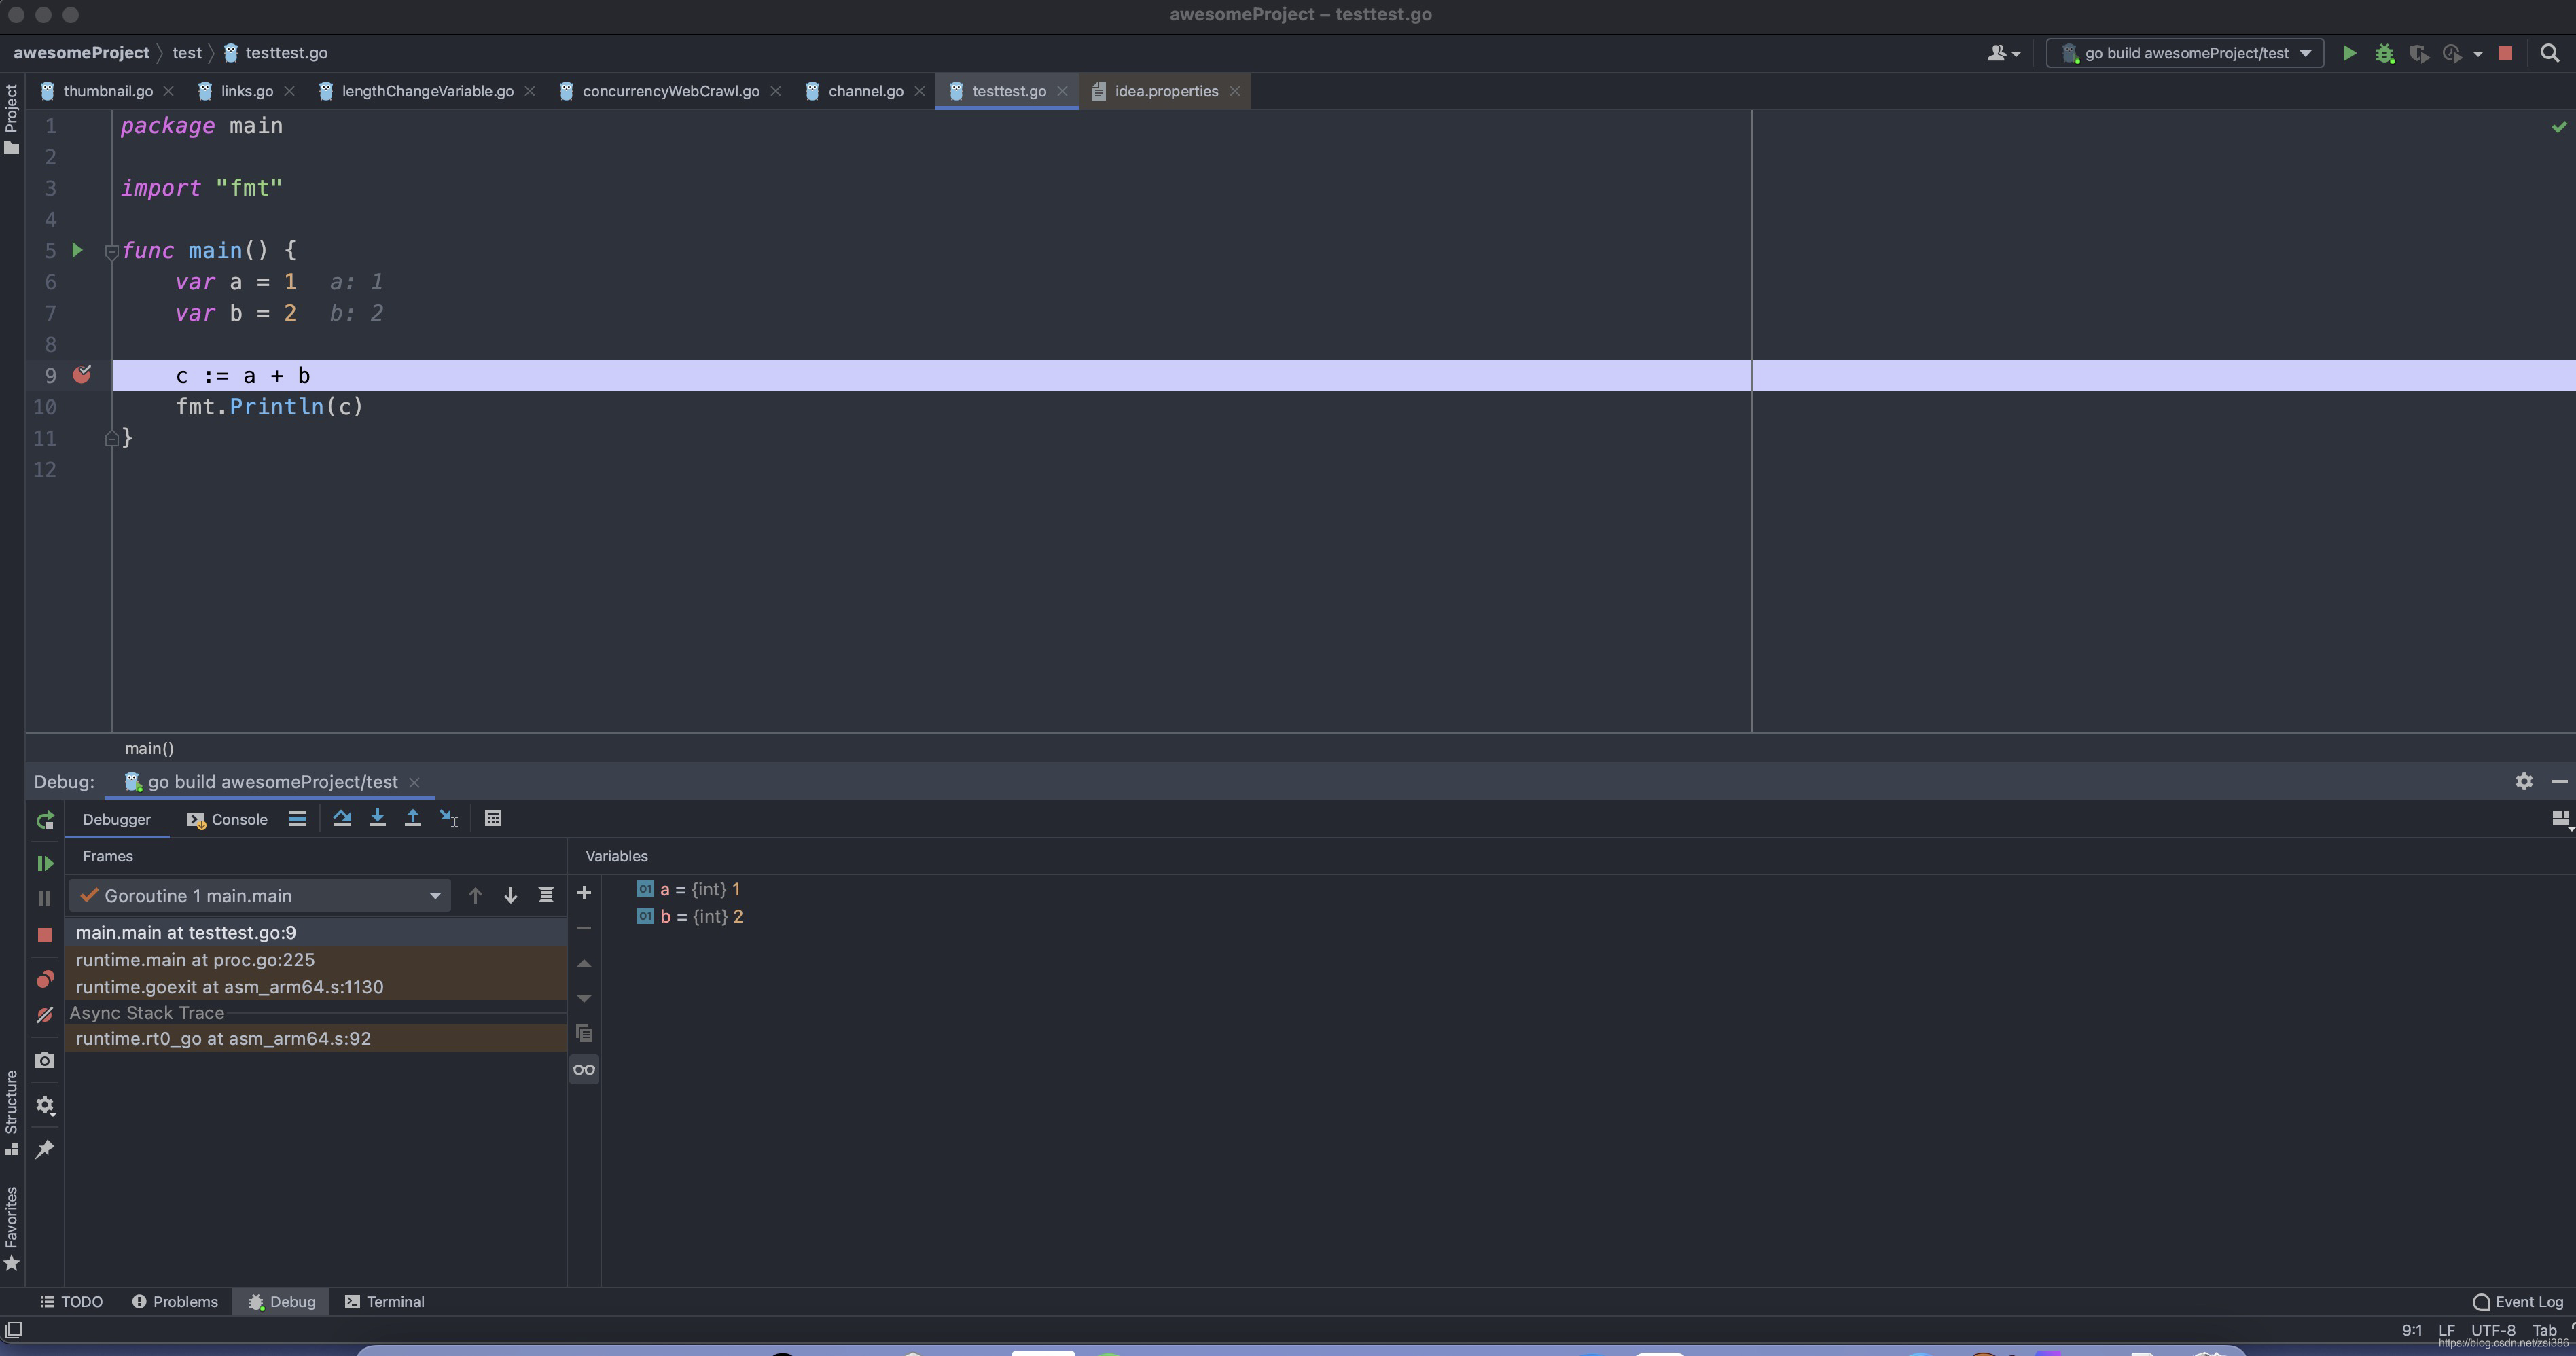The height and width of the screenshot is (1356, 2576).
Task: Open the Event Log in the status bar
Action: pos(2518,1302)
